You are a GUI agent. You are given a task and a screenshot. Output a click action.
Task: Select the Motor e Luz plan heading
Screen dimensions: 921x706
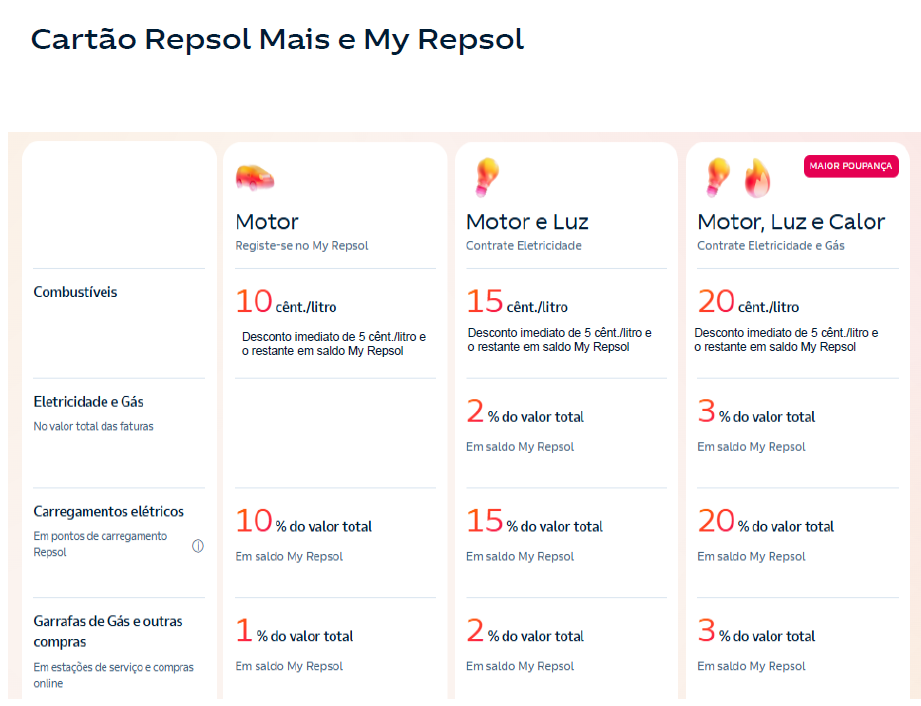pos(527,222)
